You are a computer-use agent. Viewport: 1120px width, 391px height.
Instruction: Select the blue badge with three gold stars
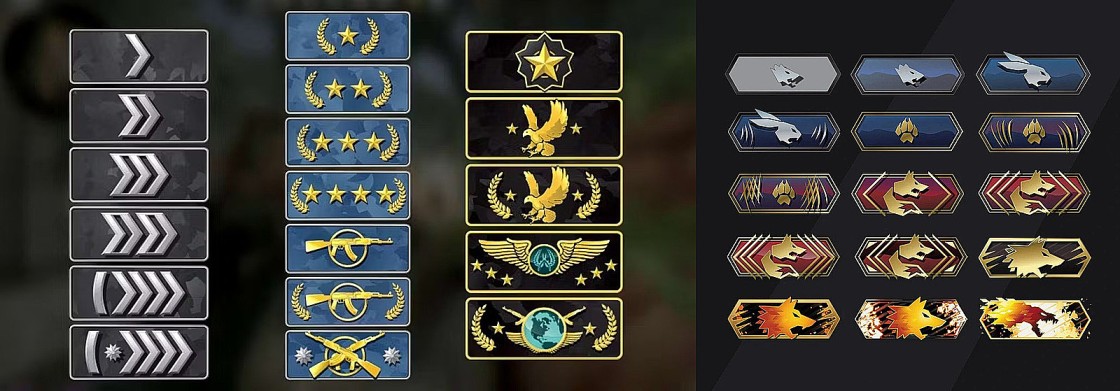point(348,142)
